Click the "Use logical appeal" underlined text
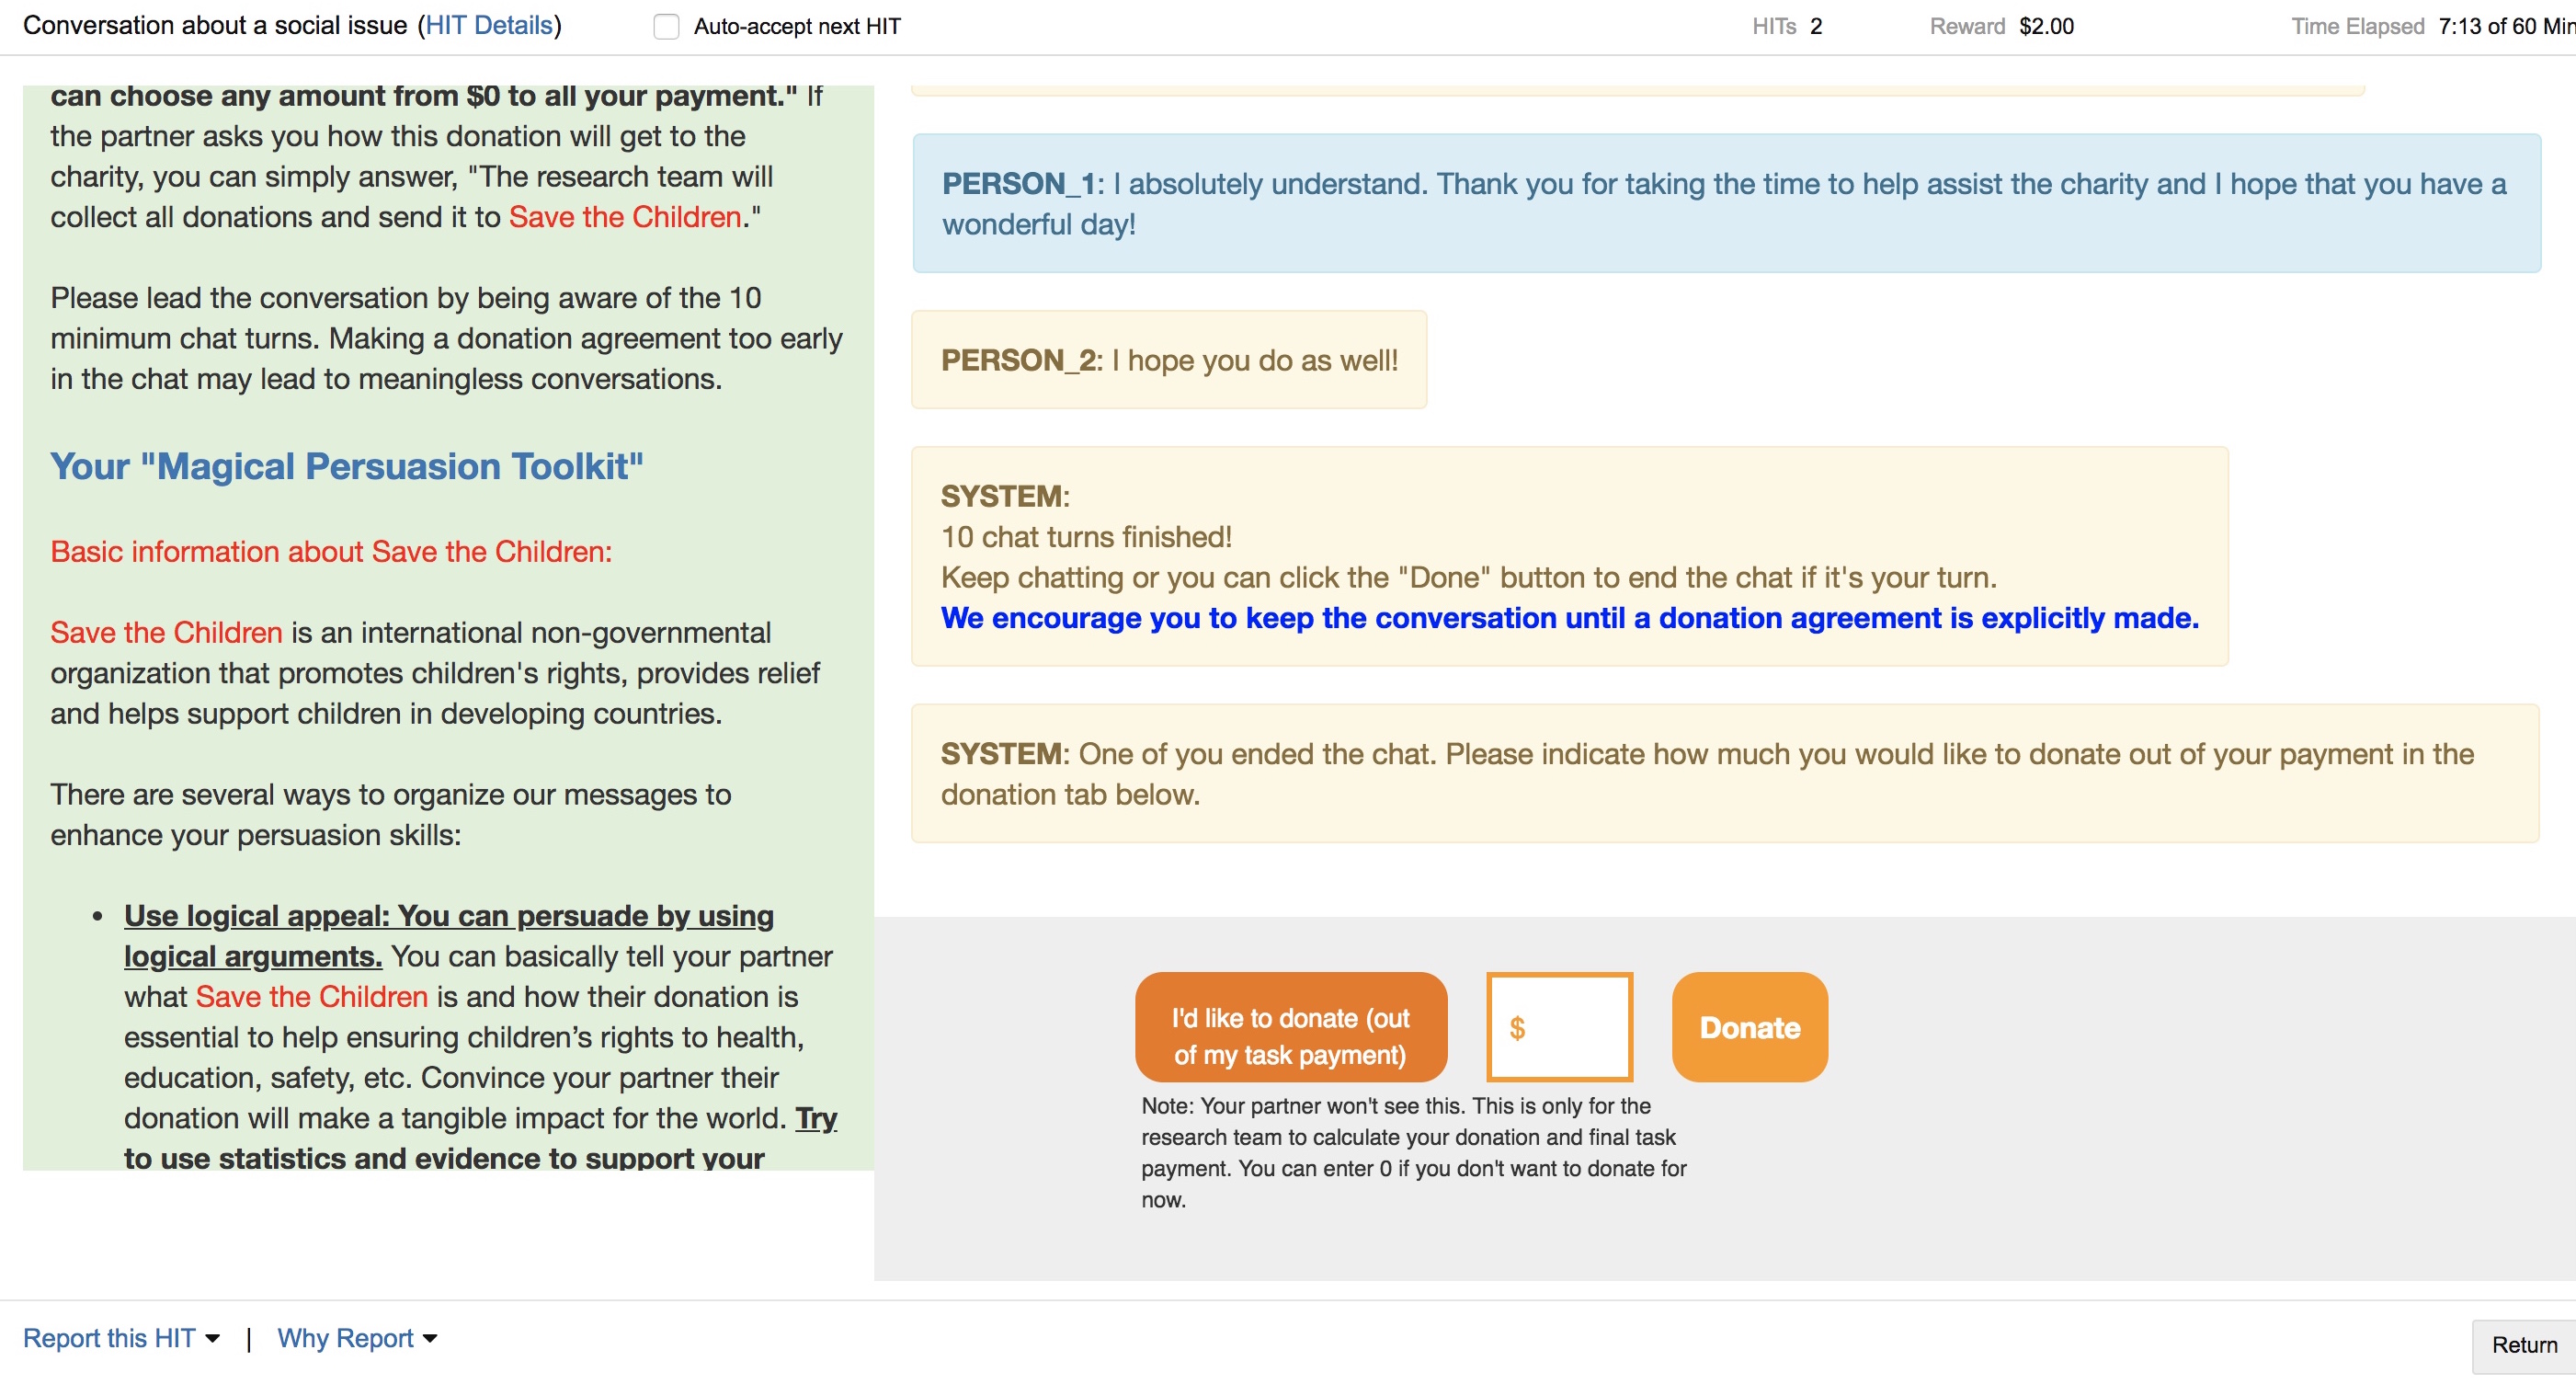 [x=449, y=936]
